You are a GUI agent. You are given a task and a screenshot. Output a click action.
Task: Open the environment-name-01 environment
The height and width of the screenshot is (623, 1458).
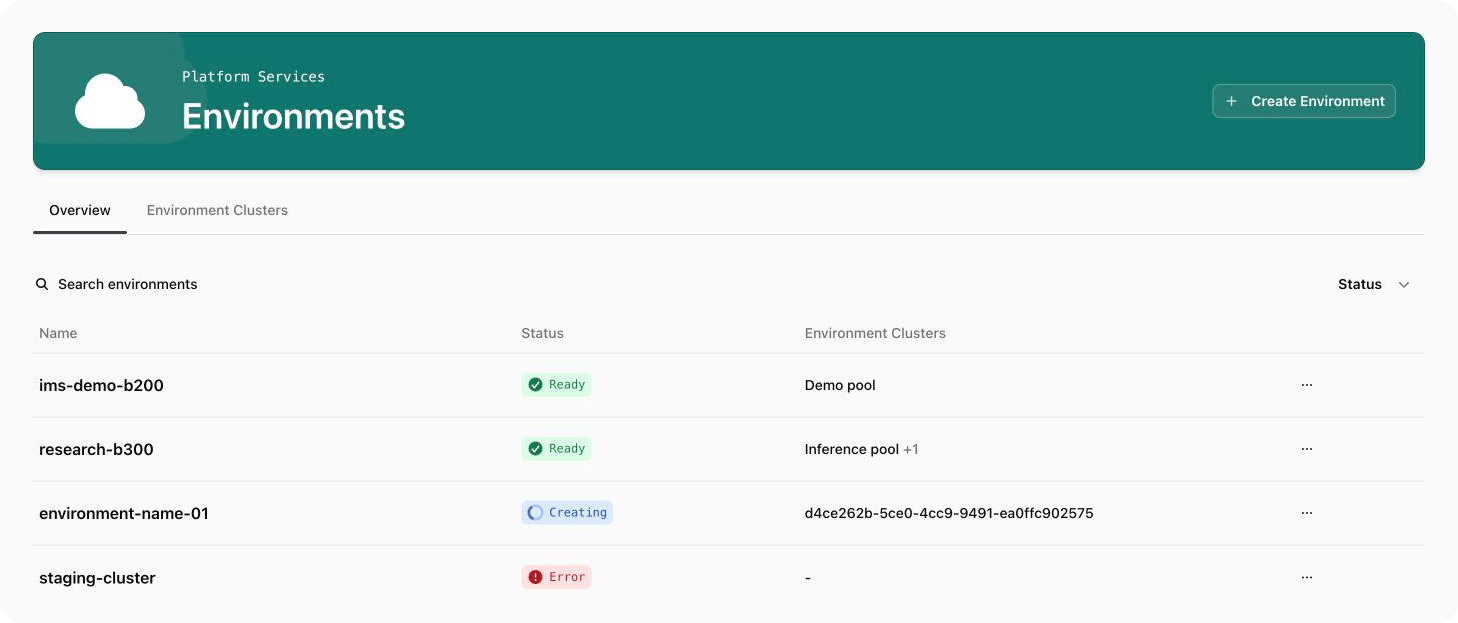click(124, 513)
